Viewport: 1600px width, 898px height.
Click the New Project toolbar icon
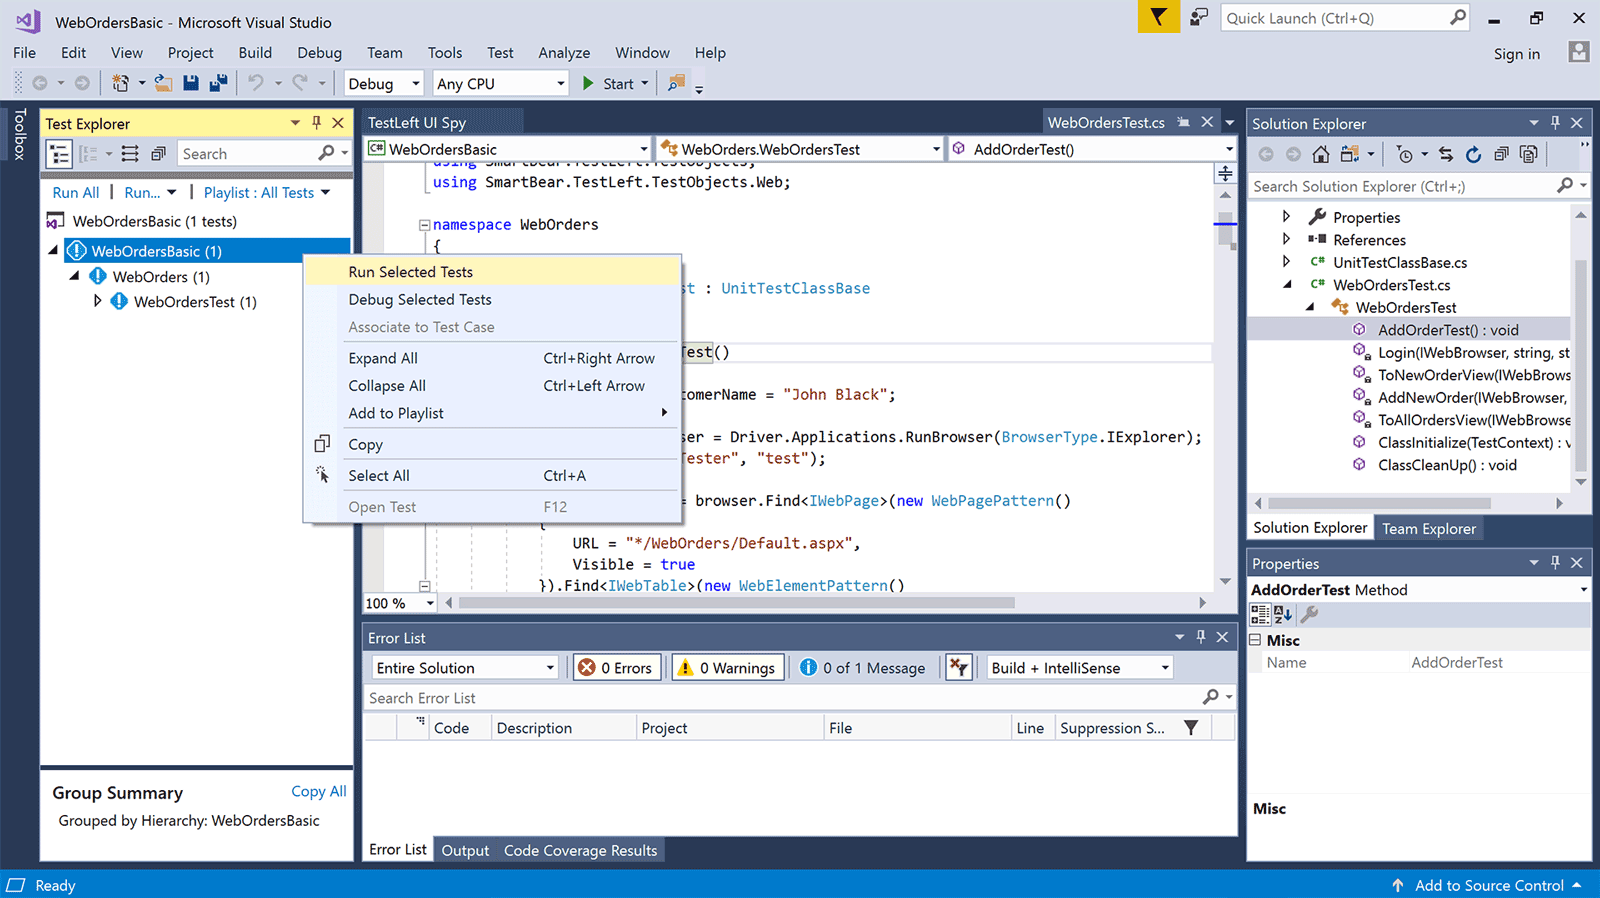(x=120, y=84)
